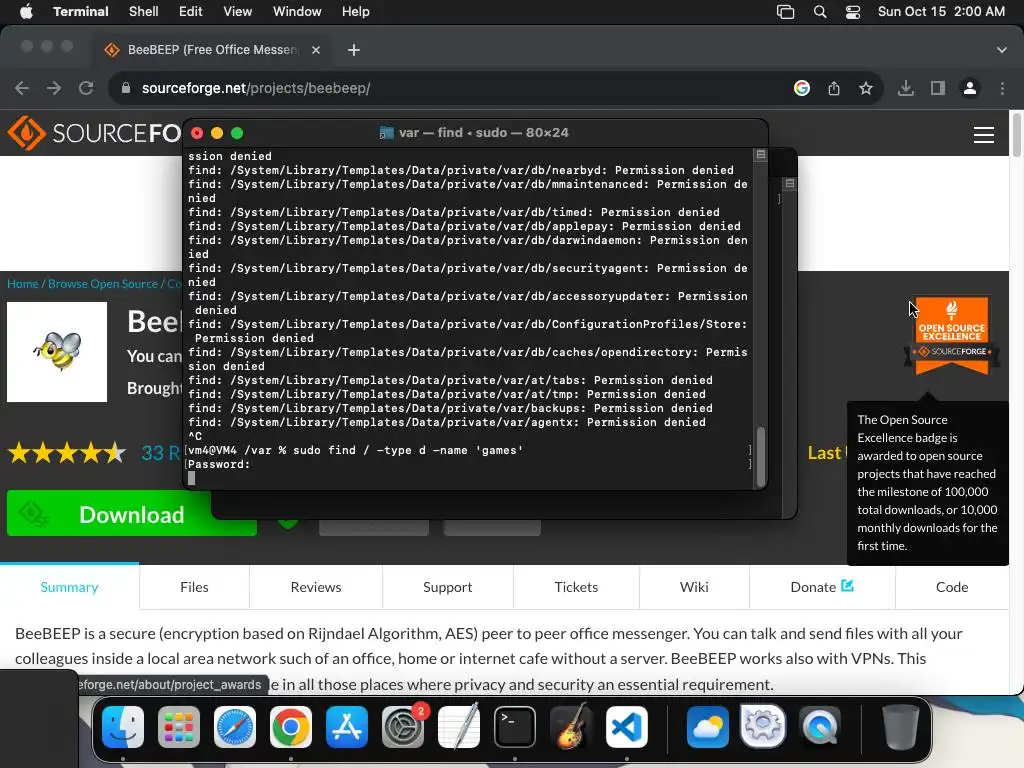Click the SourceForge logo
This screenshot has width=1024, height=768.
click(x=95, y=133)
